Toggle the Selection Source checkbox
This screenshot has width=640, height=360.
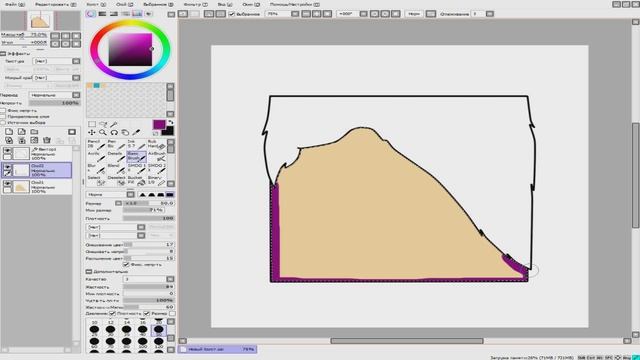3,122
